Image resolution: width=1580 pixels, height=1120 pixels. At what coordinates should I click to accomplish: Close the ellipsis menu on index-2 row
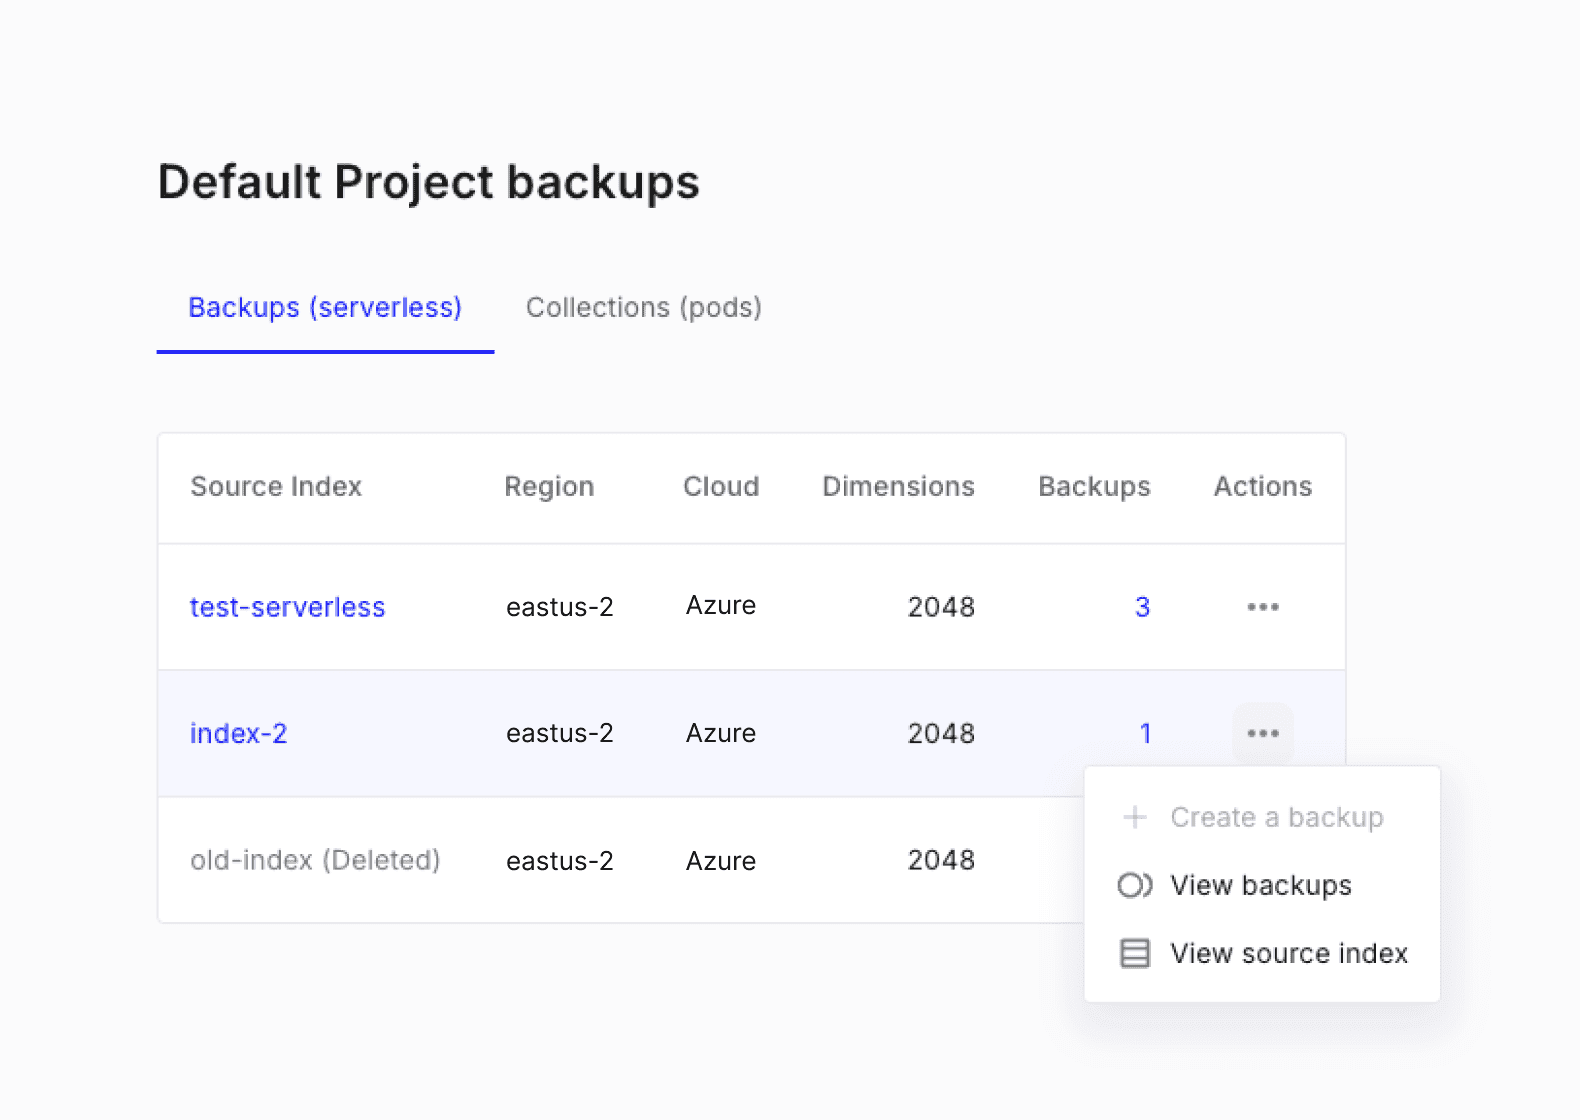click(1263, 733)
